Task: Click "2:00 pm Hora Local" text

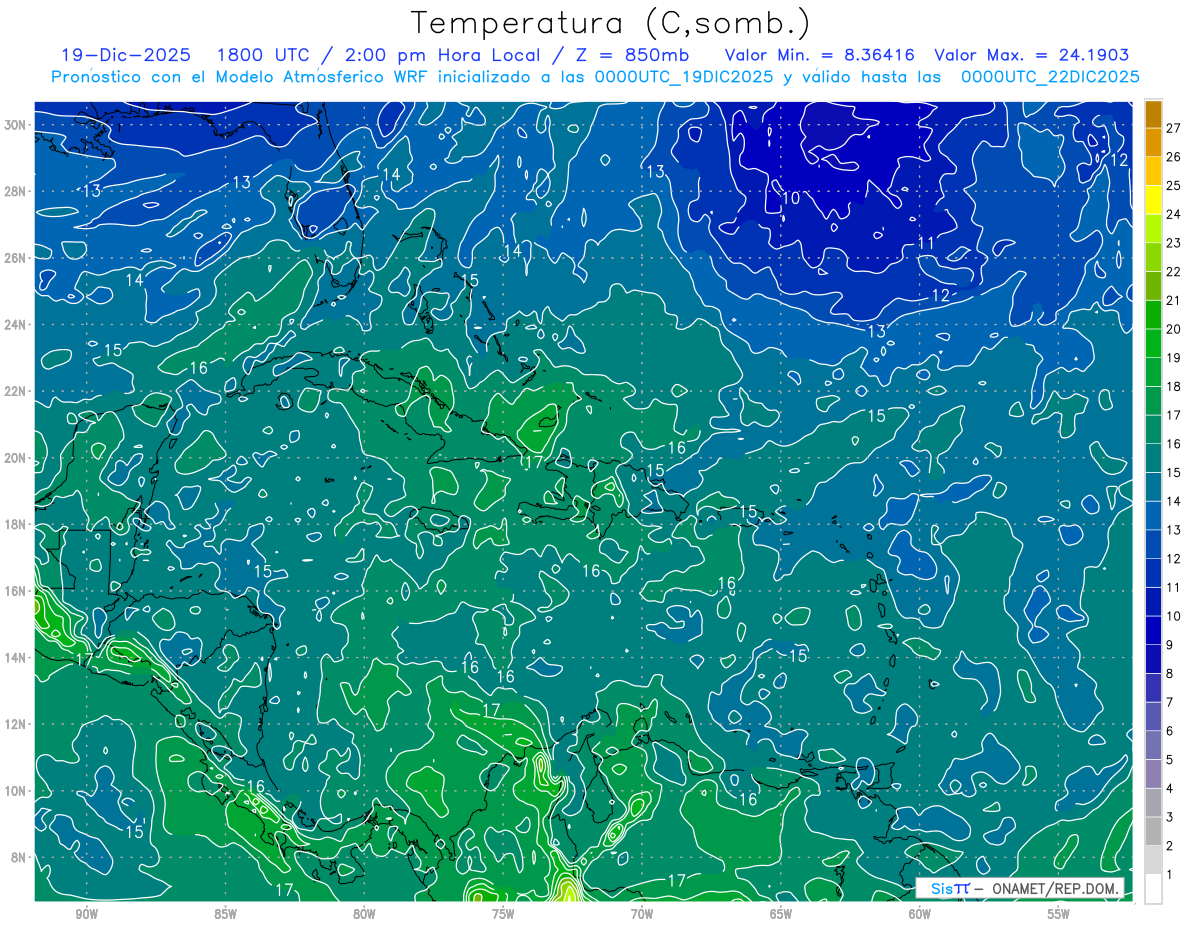Action: click(443, 55)
